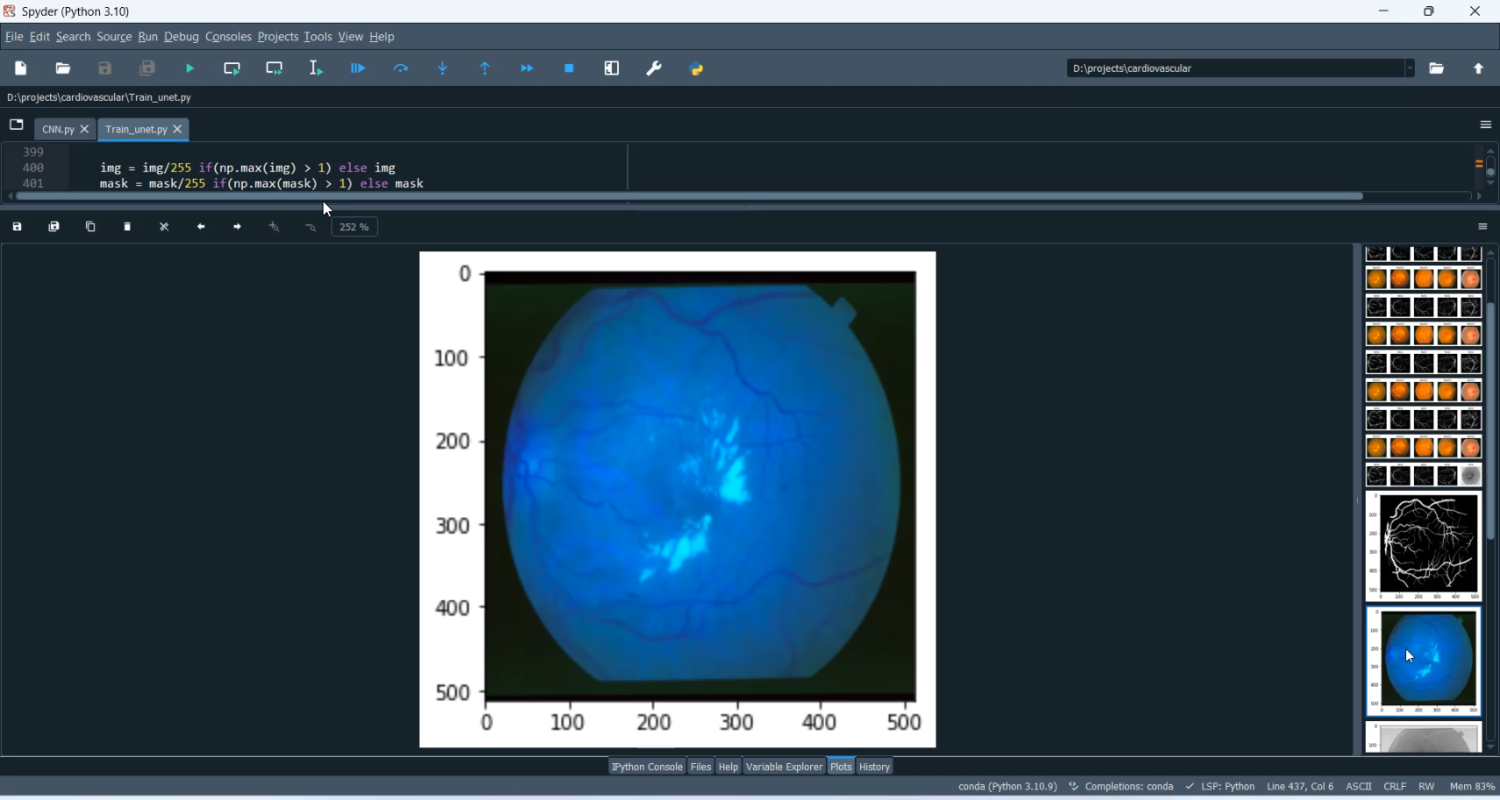
Task: Save plot as using the plots pane save icon
Action: click(17, 228)
